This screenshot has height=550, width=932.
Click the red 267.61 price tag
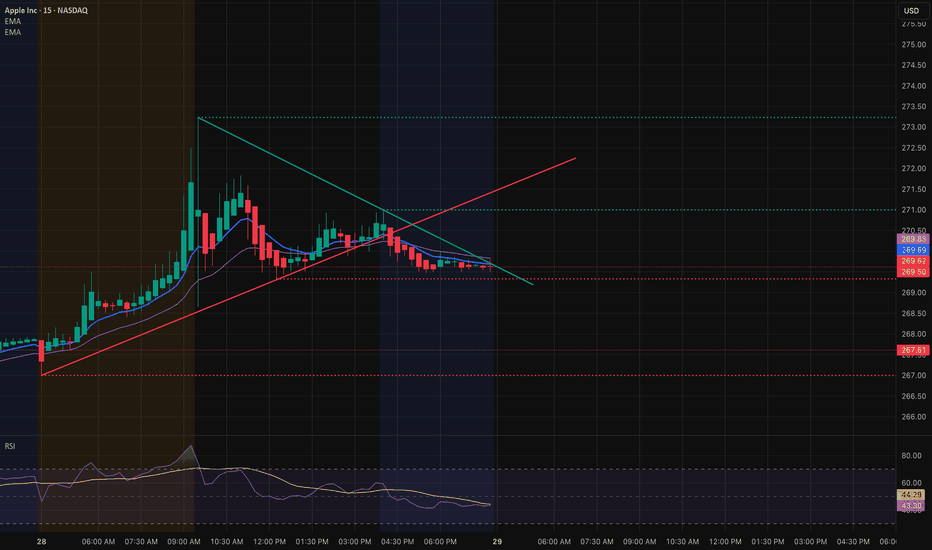915,350
